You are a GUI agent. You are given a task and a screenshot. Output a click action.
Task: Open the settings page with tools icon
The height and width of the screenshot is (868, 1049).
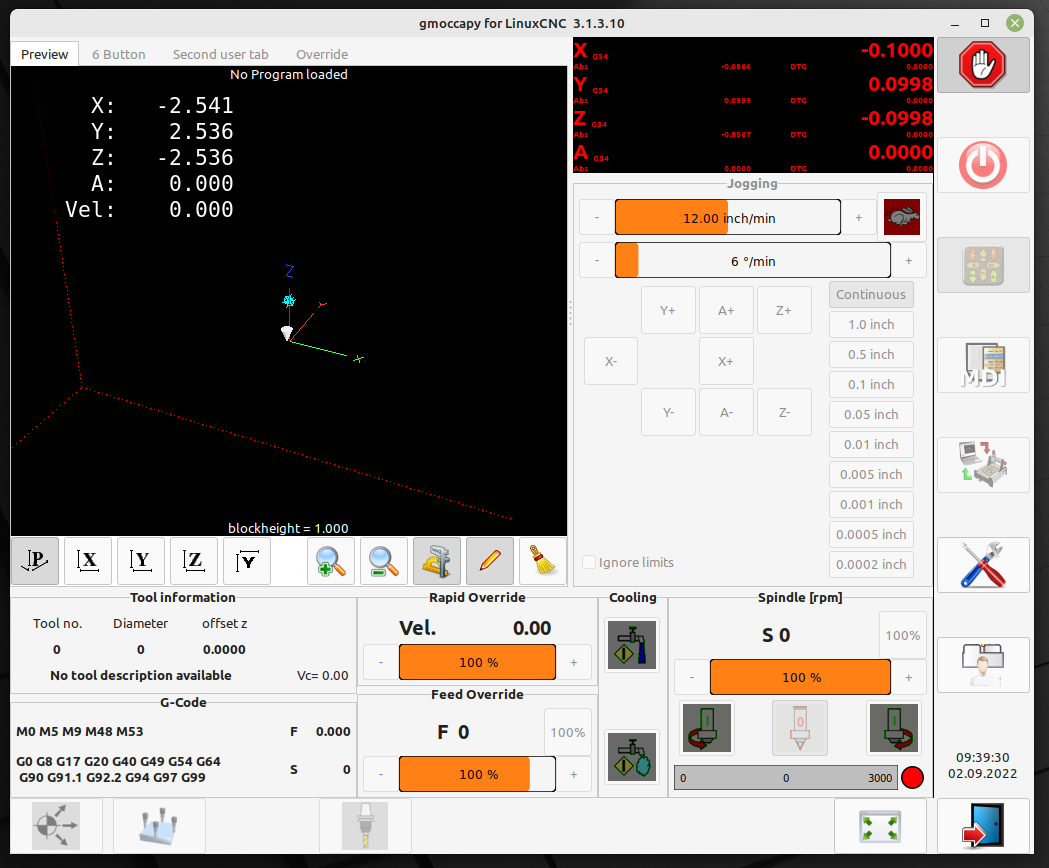click(x=982, y=565)
